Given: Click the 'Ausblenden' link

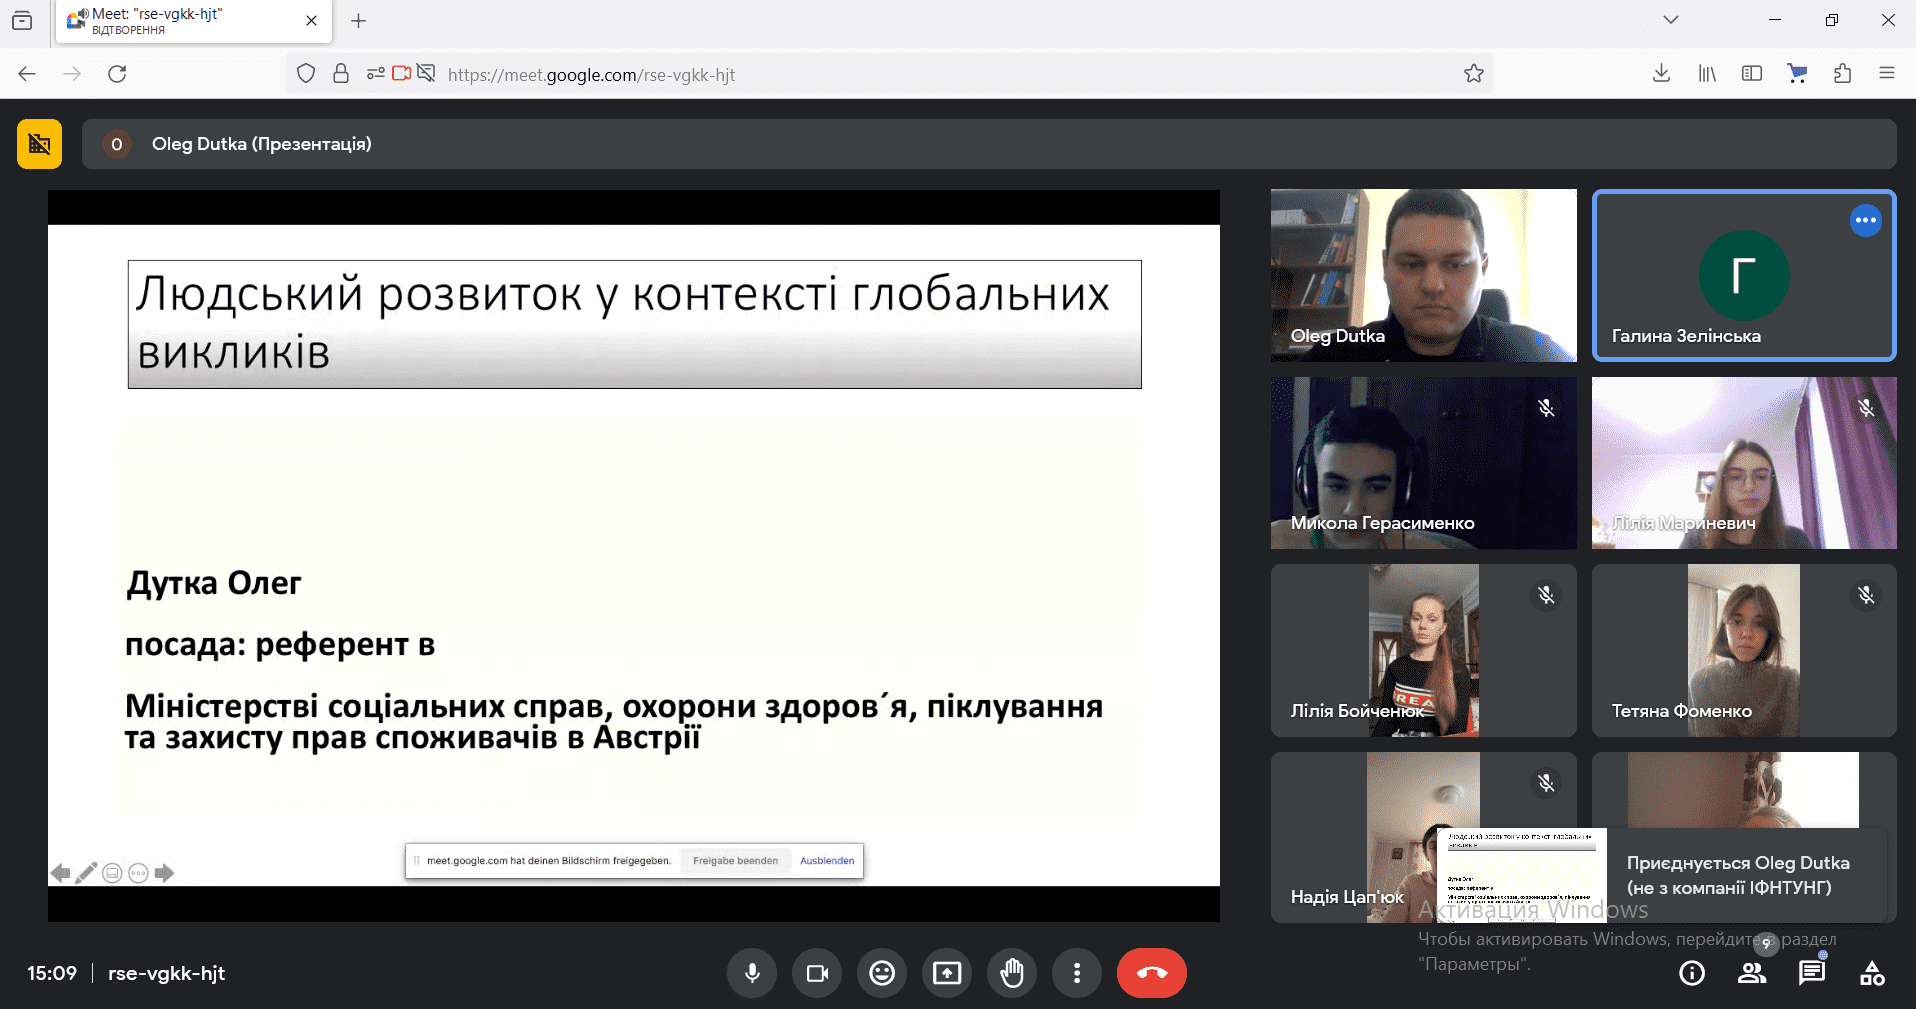Looking at the screenshot, I should (x=827, y=861).
